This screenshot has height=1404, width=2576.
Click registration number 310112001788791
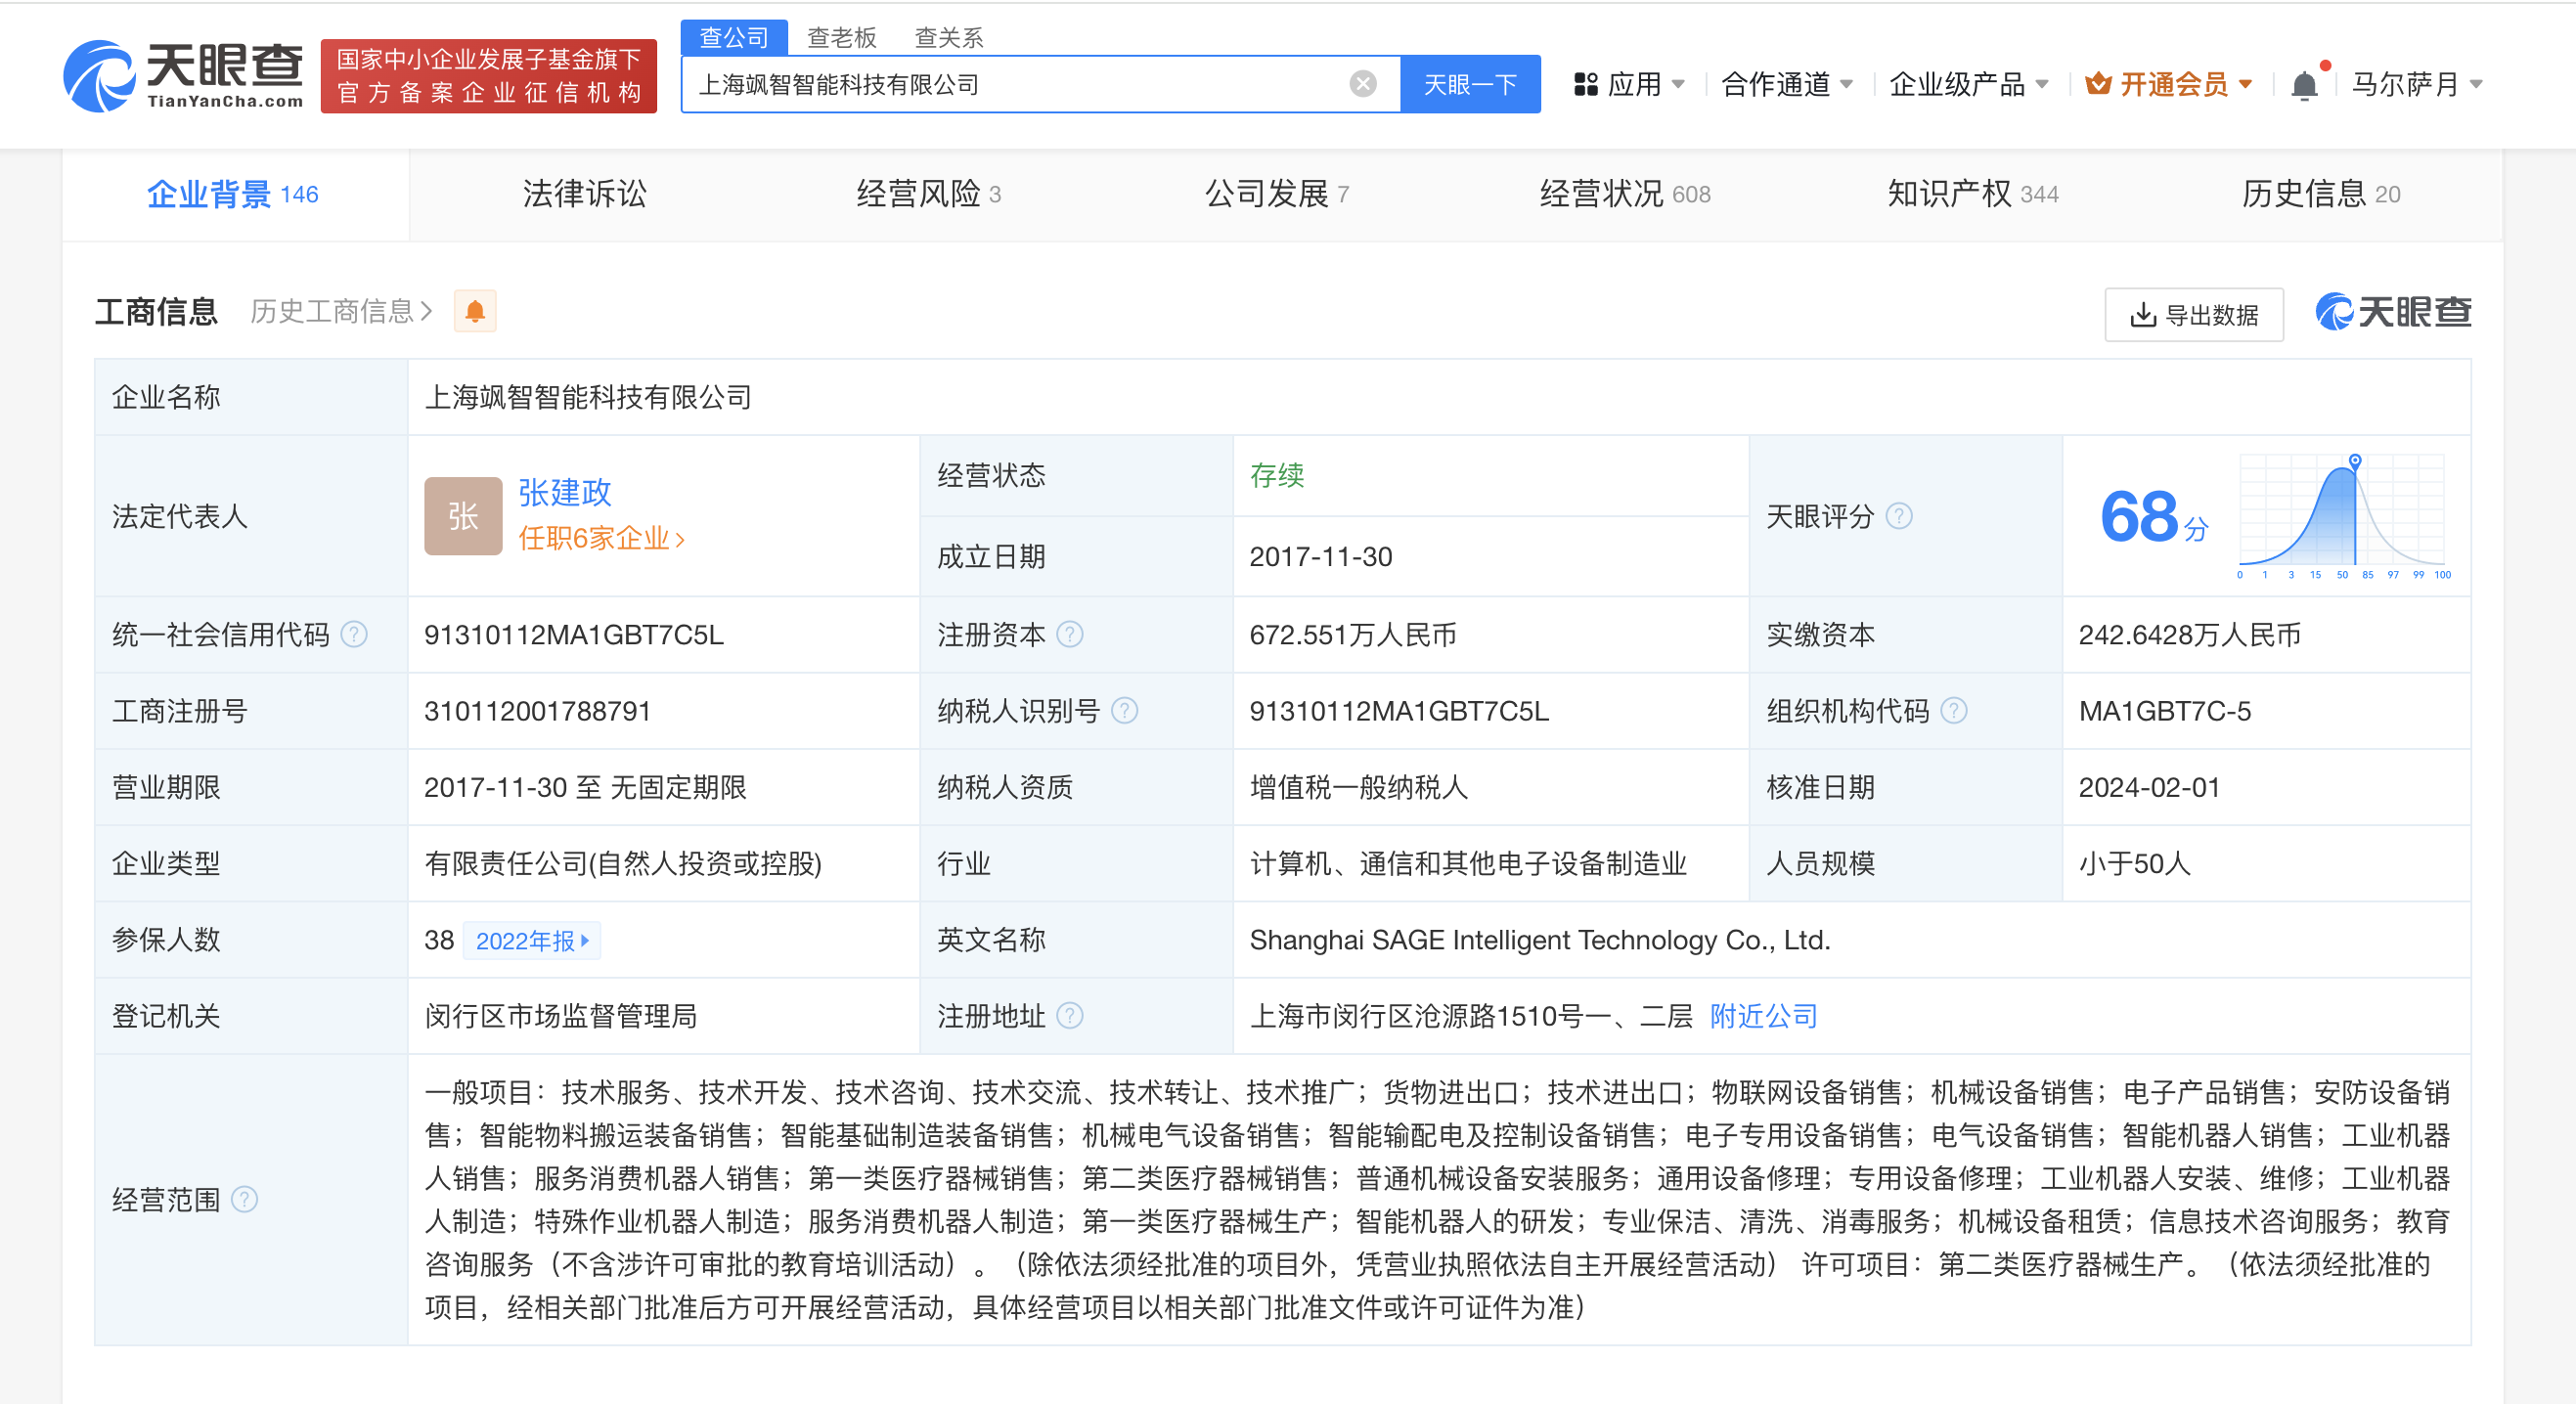[x=537, y=711]
